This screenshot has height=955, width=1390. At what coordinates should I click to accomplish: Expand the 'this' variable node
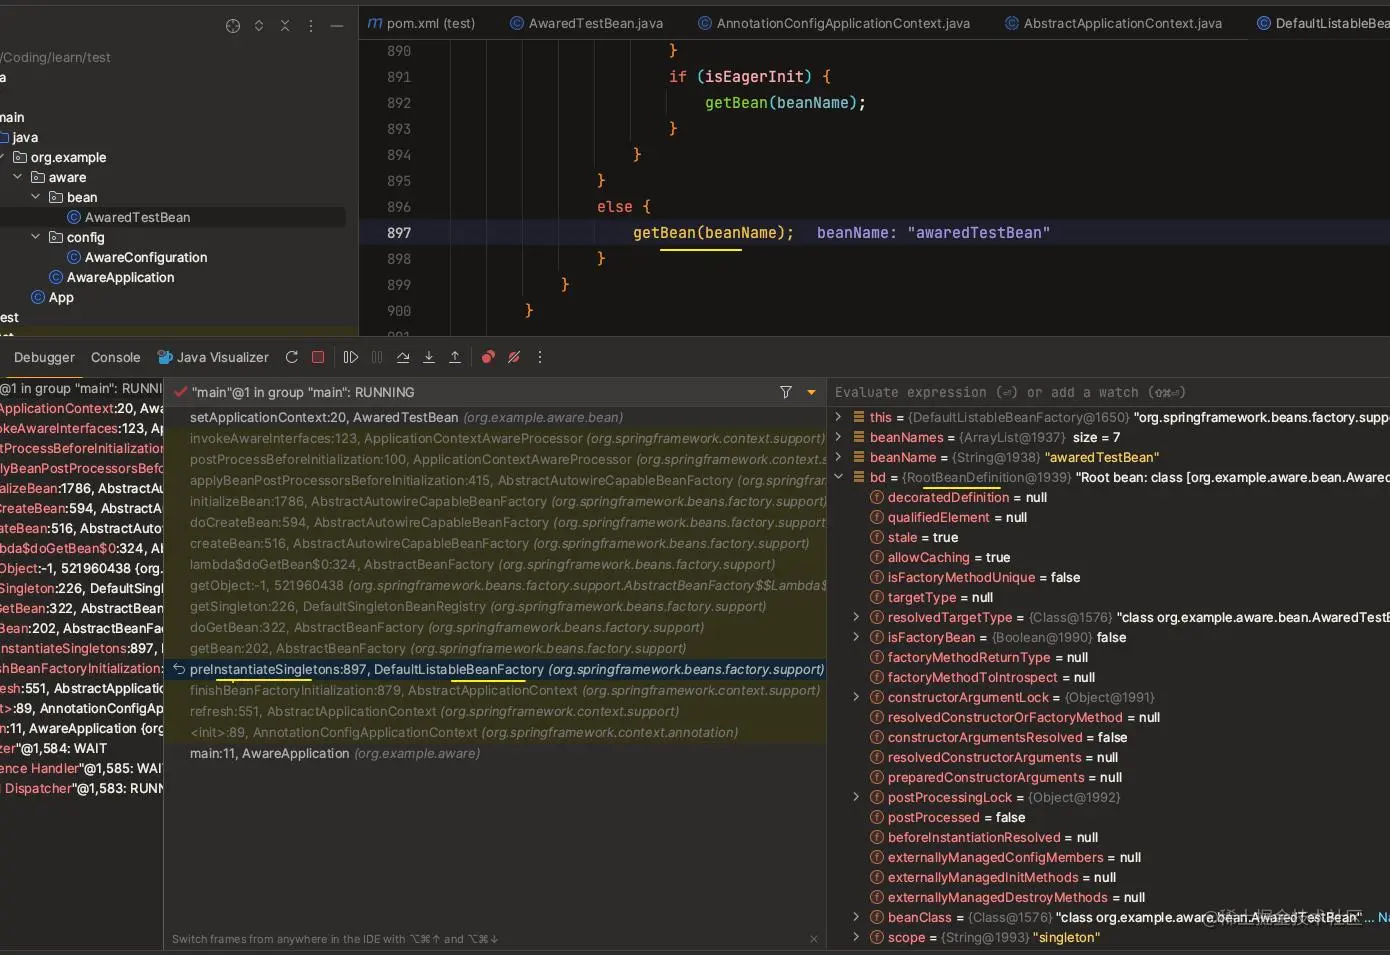pyautogui.click(x=839, y=417)
